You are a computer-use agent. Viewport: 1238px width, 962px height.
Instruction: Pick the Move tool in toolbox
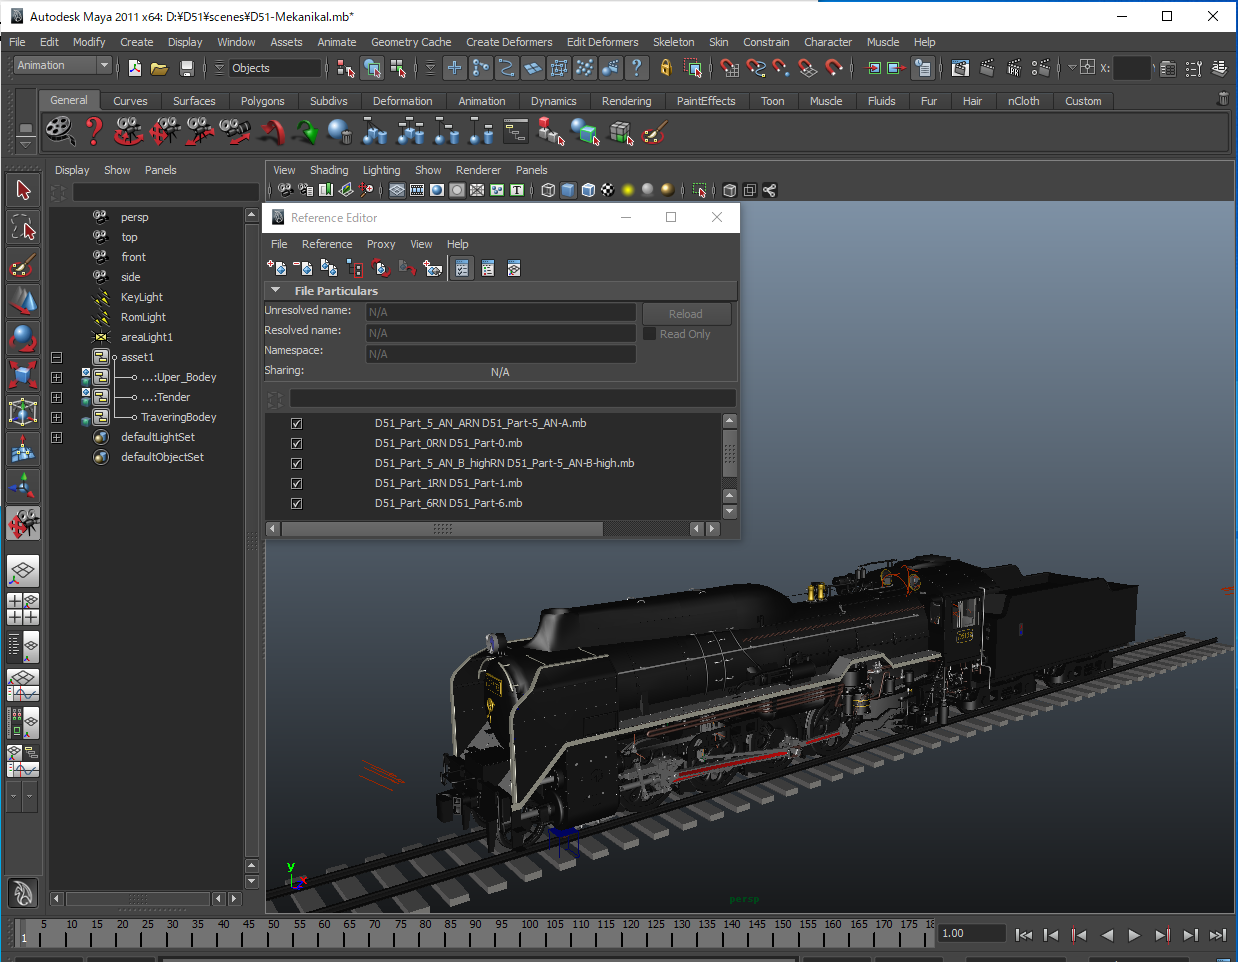tap(23, 301)
